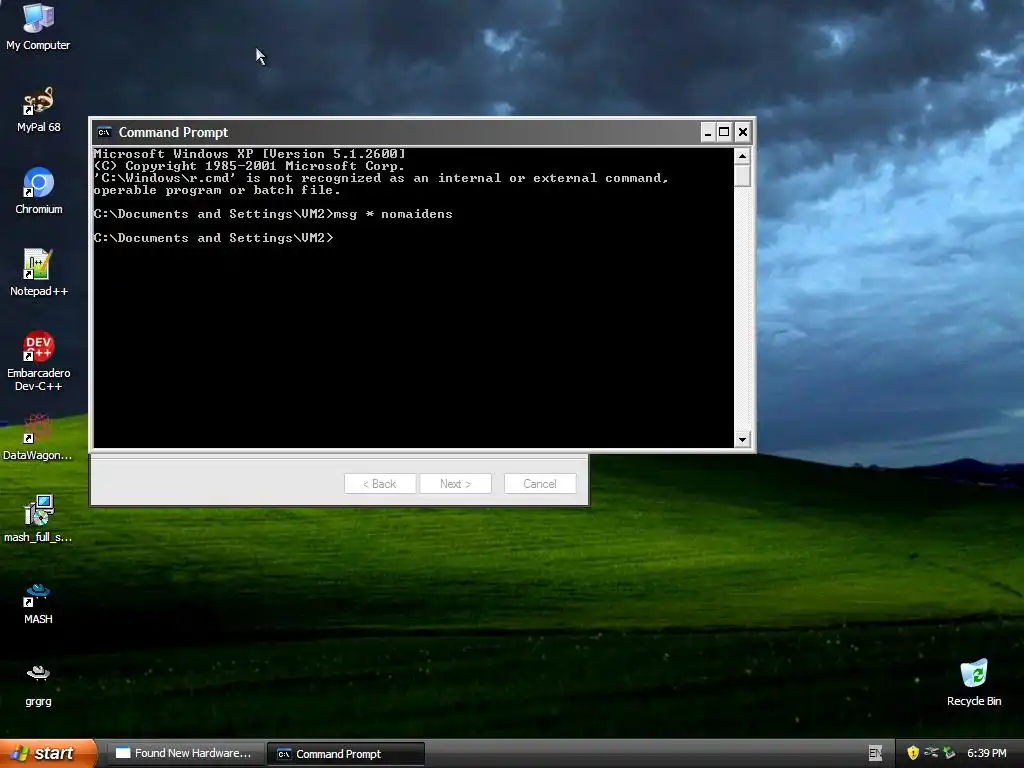Click the Command Prompt window title text

tap(173, 133)
